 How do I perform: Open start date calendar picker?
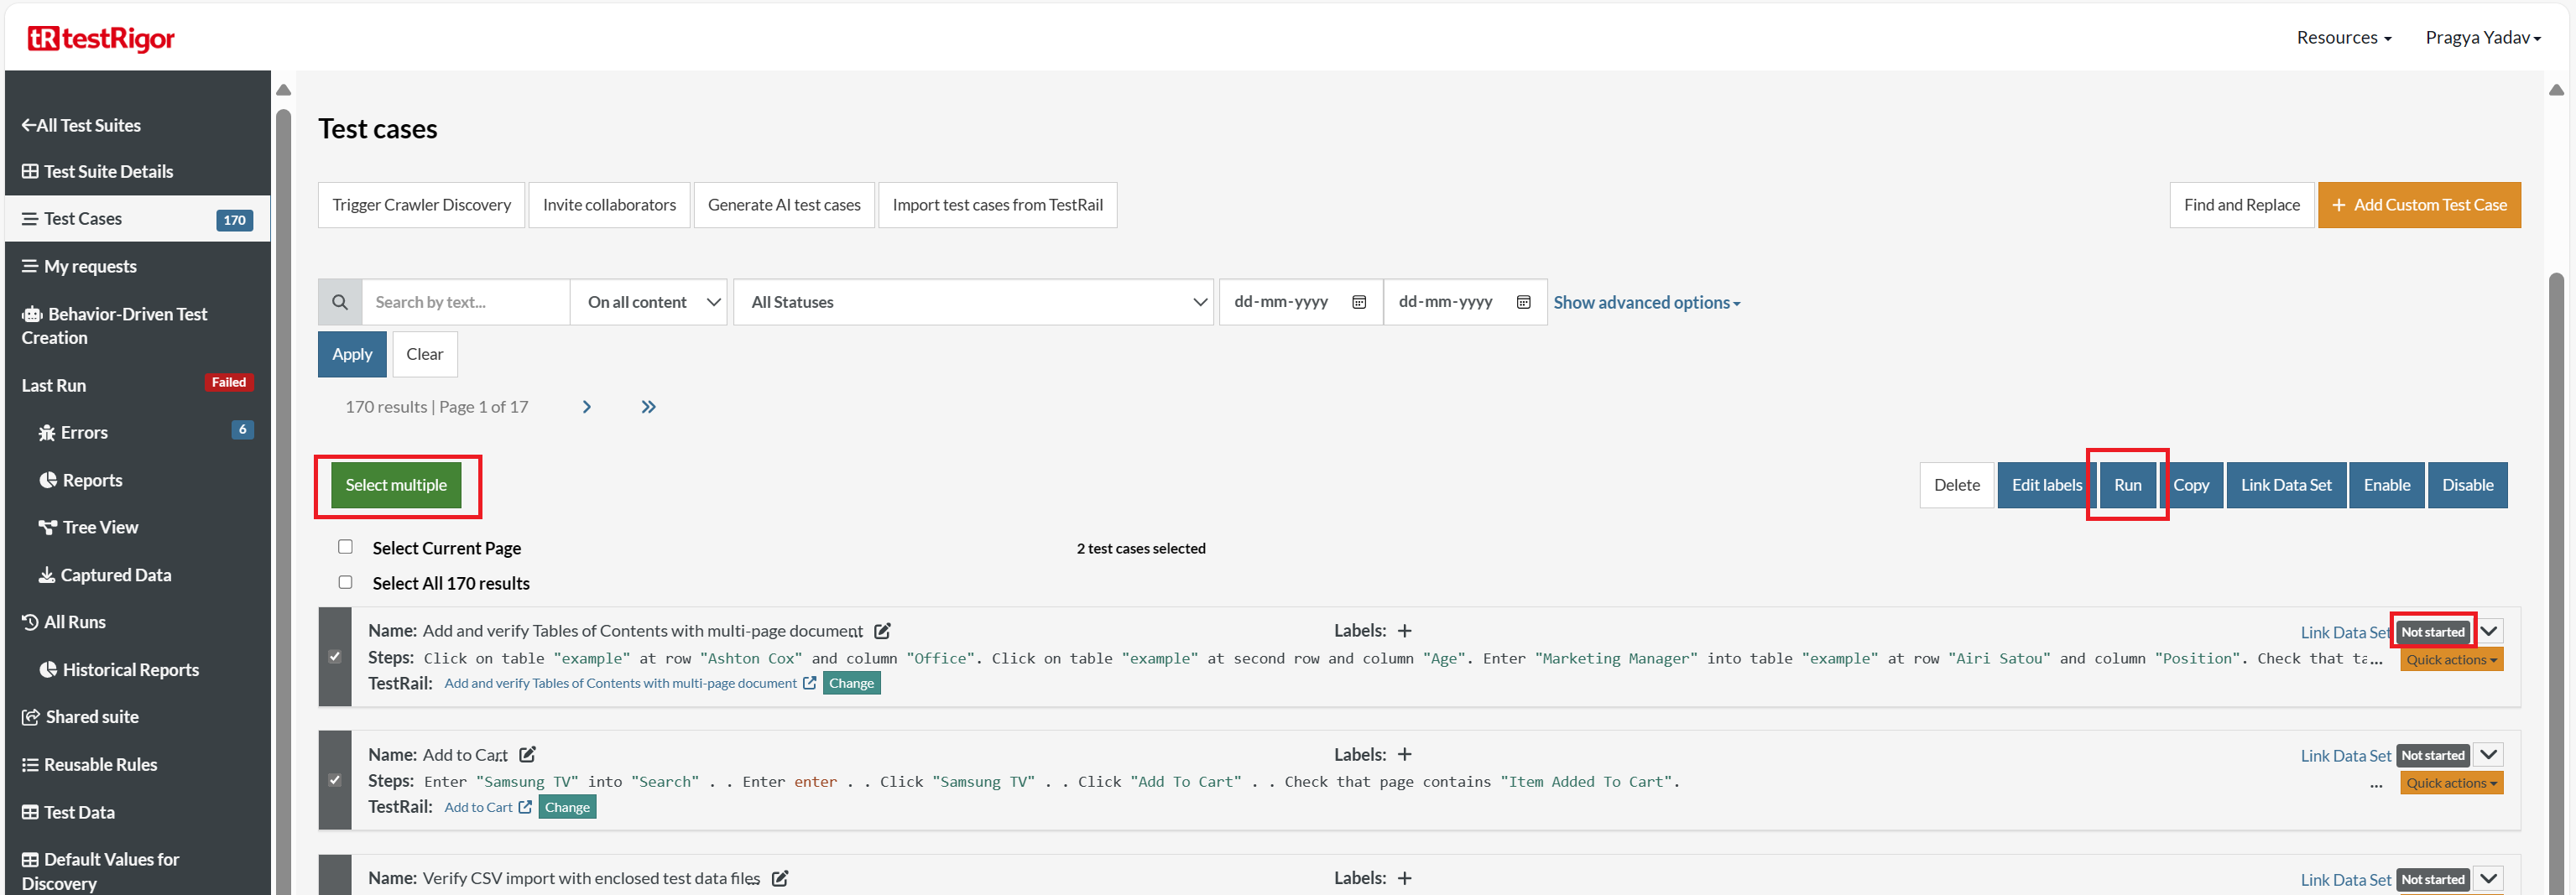point(1359,302)
